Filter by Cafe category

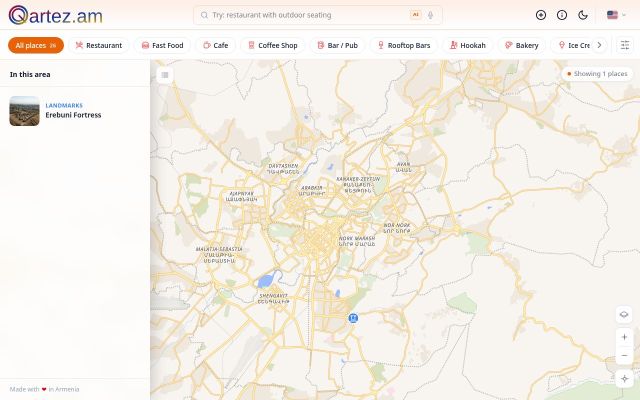[x=216, y=45]
